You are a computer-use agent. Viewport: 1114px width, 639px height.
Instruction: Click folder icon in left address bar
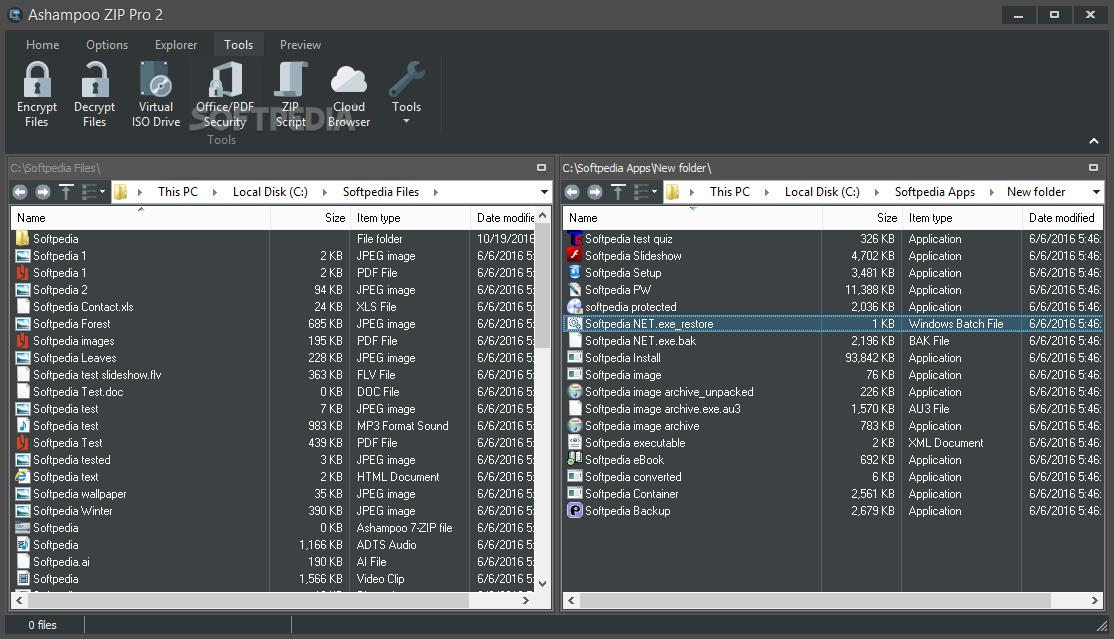[x=121, y=192]
